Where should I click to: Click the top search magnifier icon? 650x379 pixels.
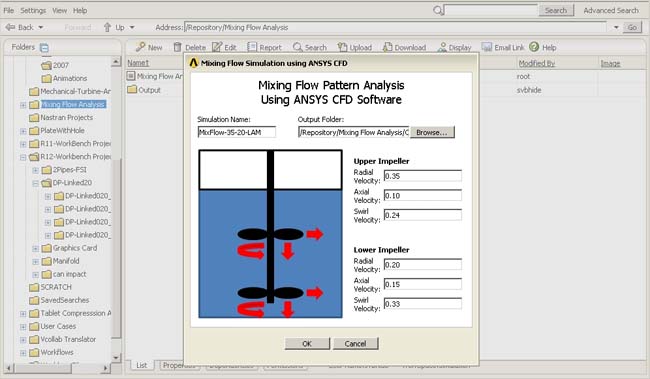point(438,10)
